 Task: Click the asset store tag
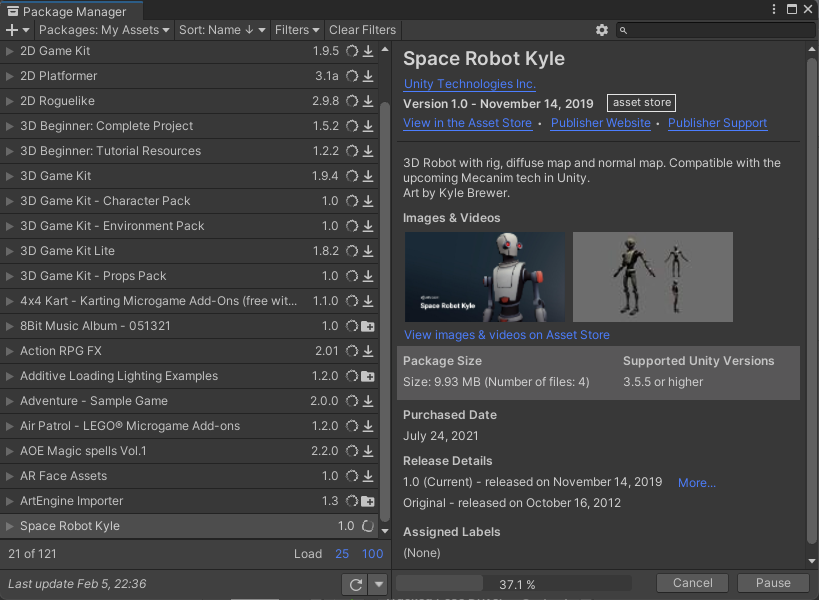coord(641,103)
